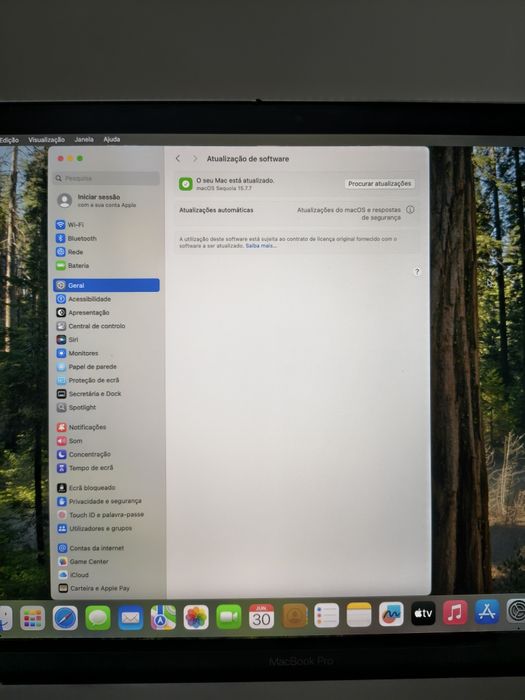Open Freeform from the Dock
525x700 pixels.
[391, 614]
